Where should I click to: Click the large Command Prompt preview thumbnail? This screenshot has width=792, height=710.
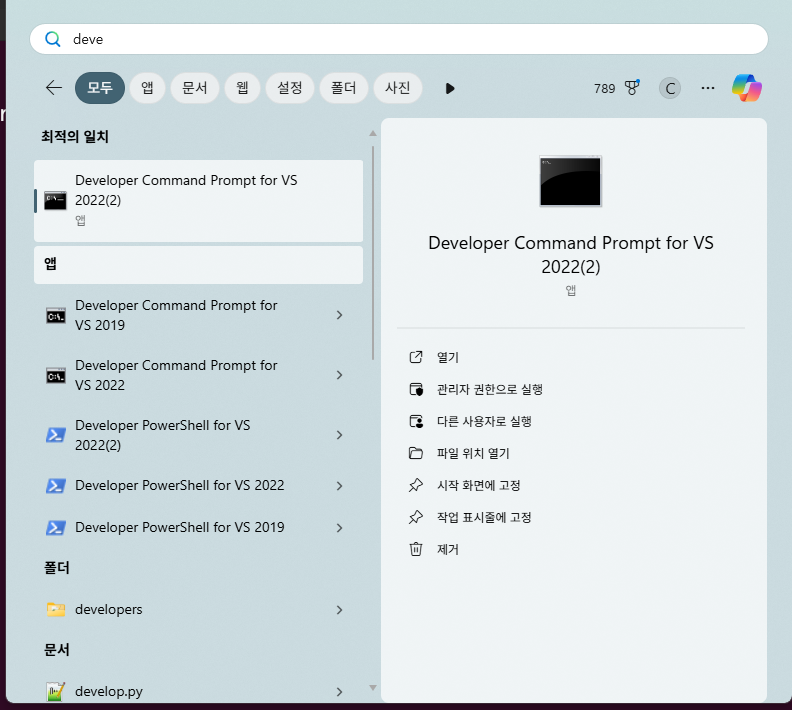(570, 181)
